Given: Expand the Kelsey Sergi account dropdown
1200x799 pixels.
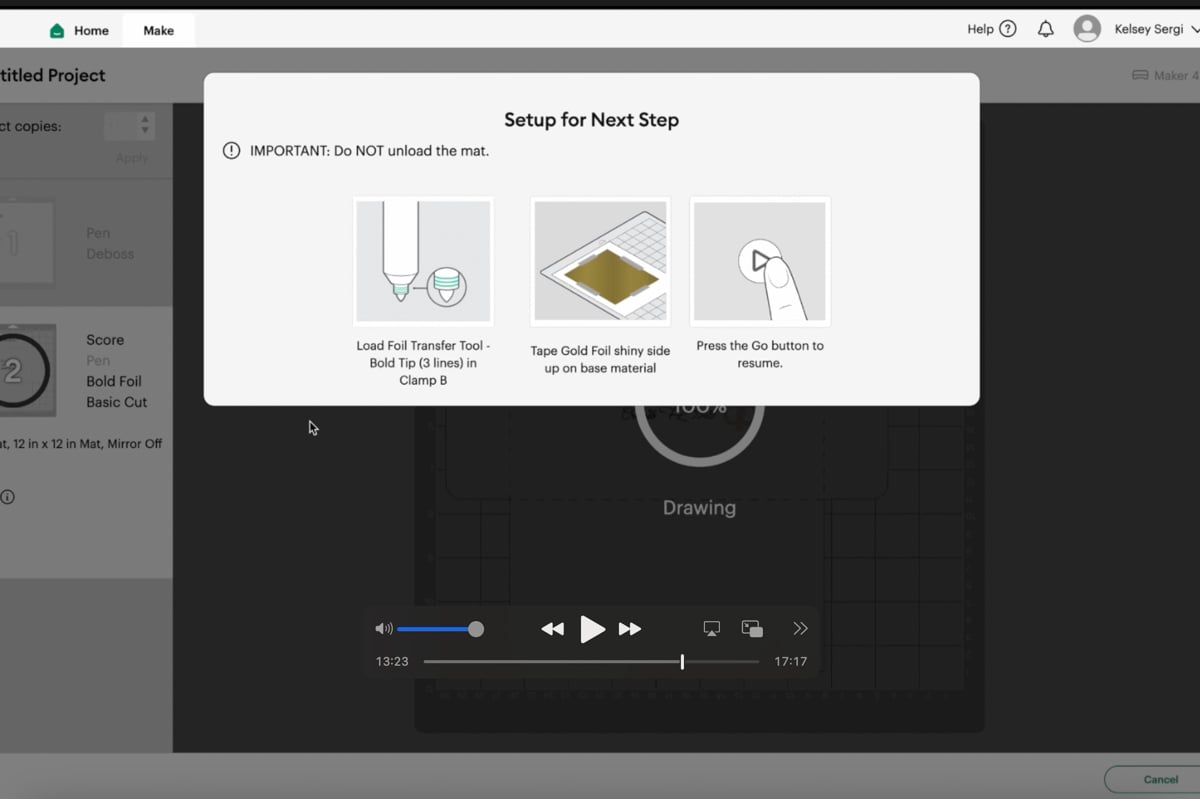Looking at the screenshot, I should coord(1195,30).
